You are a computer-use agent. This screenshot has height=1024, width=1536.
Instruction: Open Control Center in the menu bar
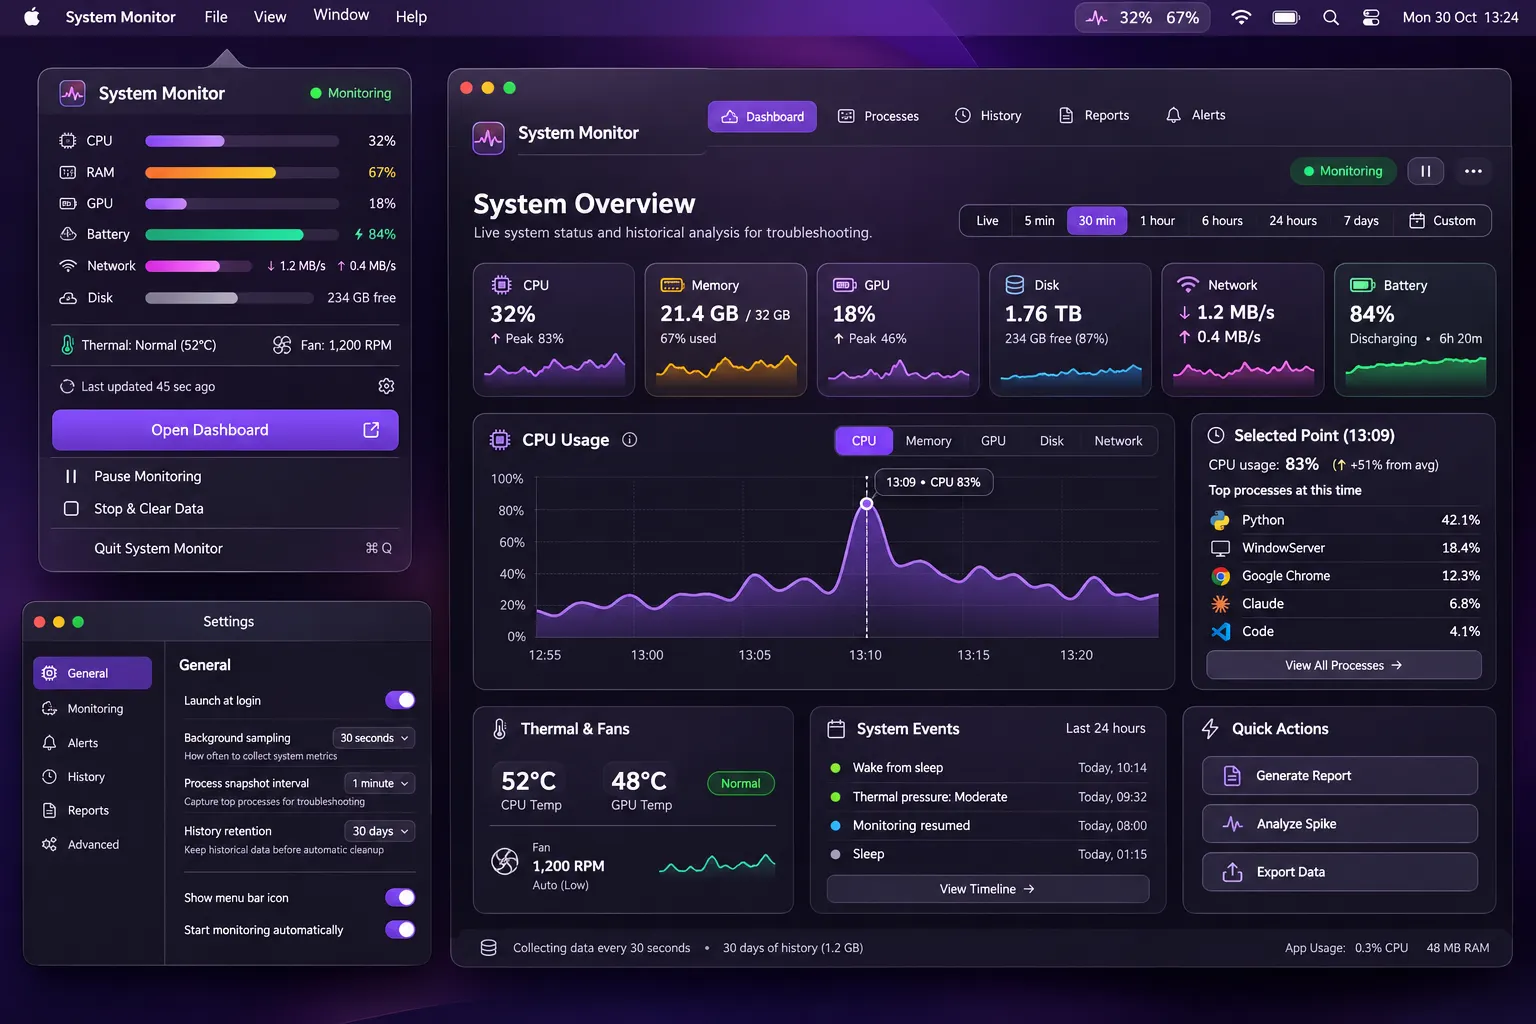tap(1371, 17)
